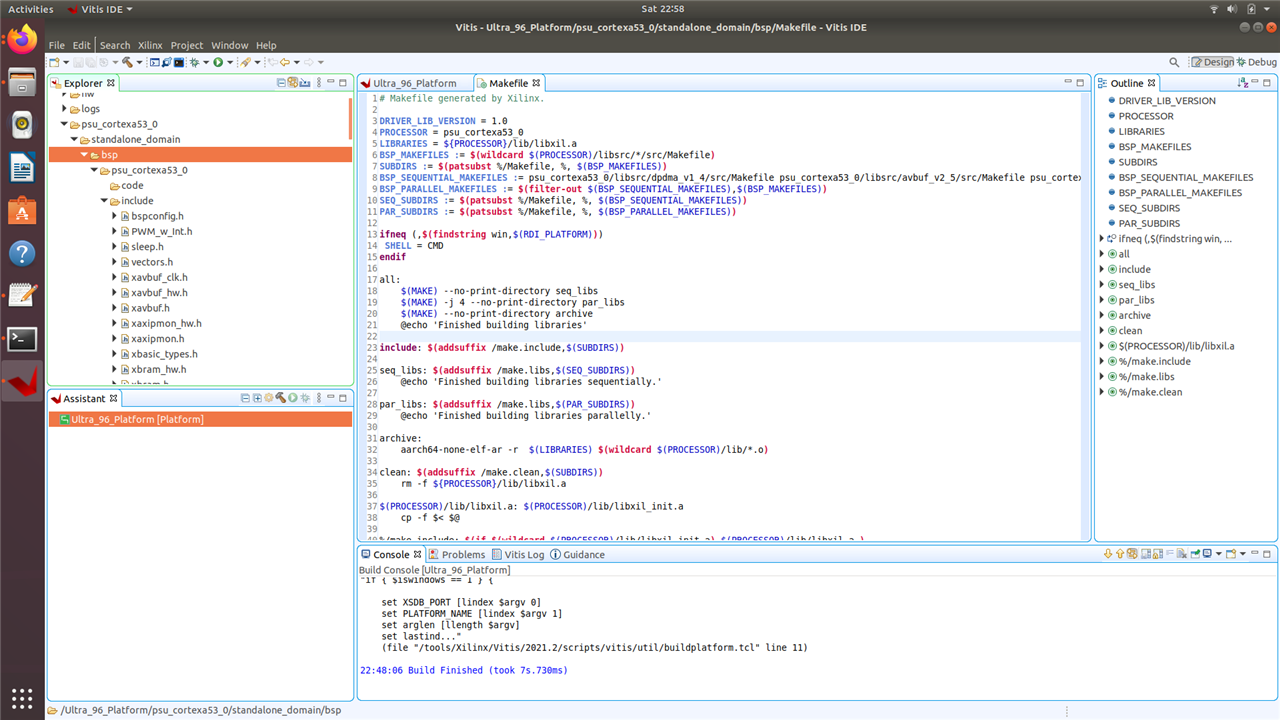Screen dimensions: 1280x720
Task: Click Pin Console icon
Action: pos(1195,554)
